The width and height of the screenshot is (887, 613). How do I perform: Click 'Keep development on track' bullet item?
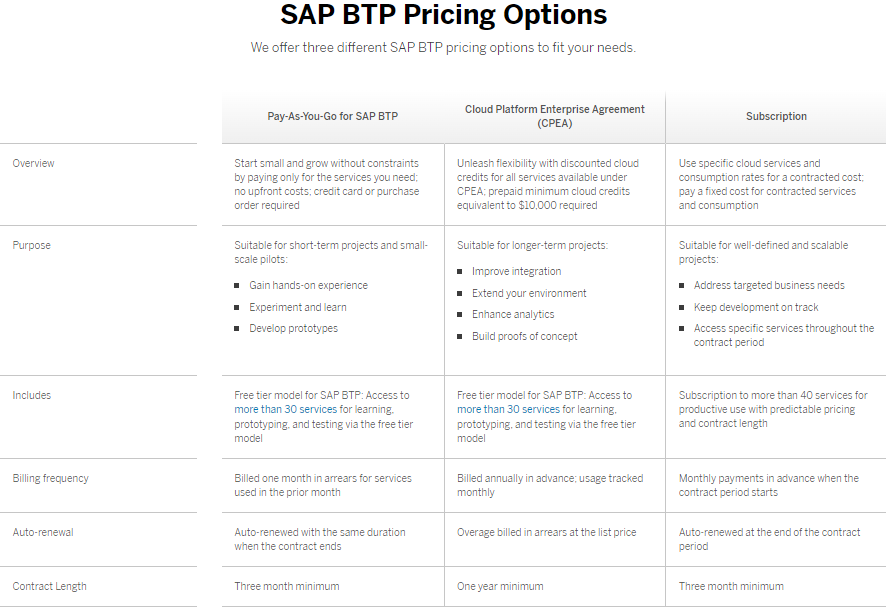pyautogui.click(x=756, y=308)
